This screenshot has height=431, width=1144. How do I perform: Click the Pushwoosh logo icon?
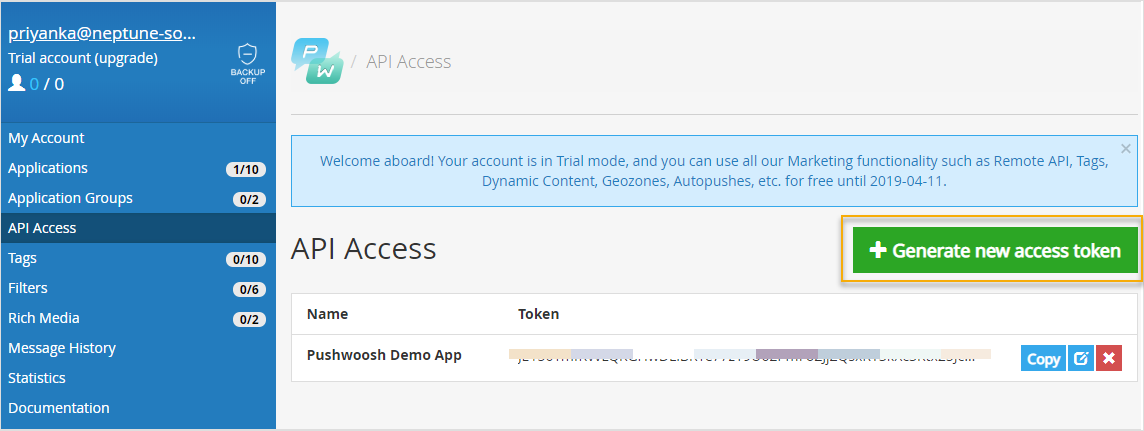317,61
